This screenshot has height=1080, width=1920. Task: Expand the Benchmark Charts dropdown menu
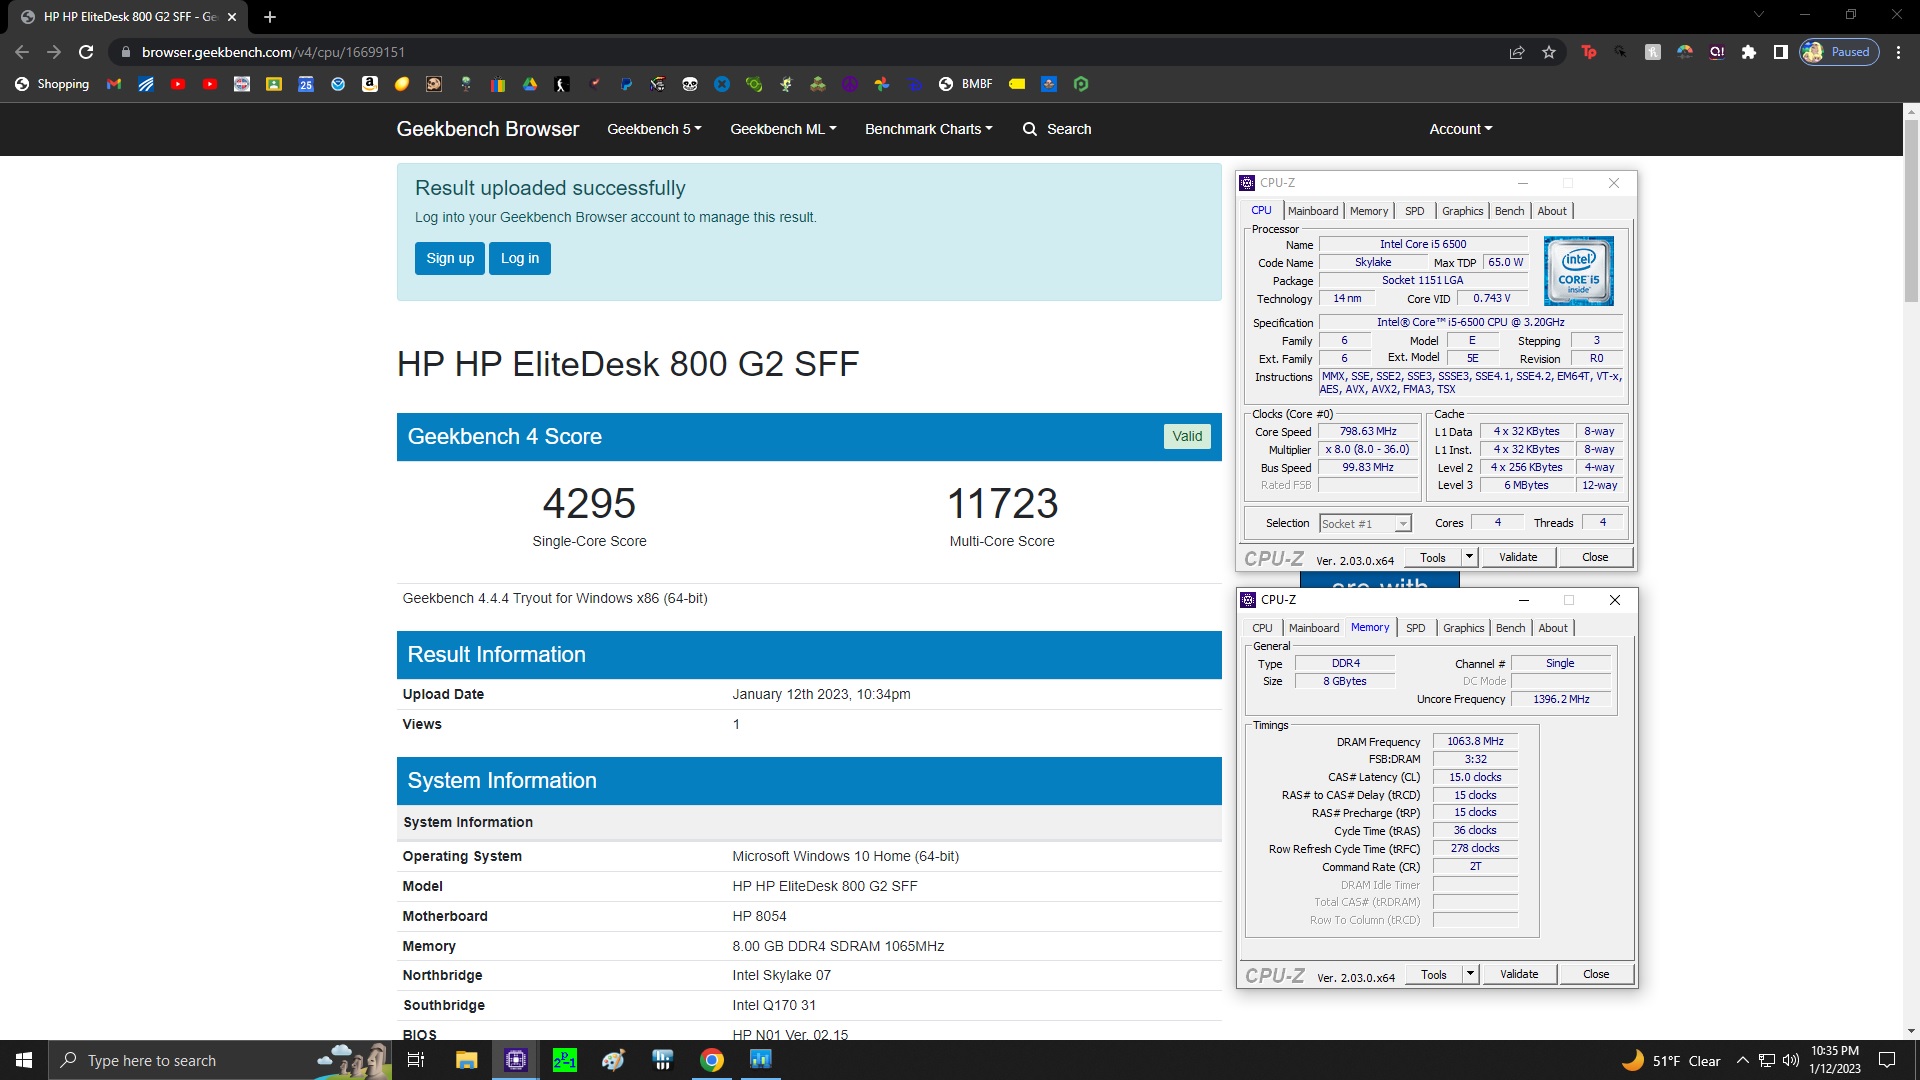pyautogui.click(x=929, y=129)
